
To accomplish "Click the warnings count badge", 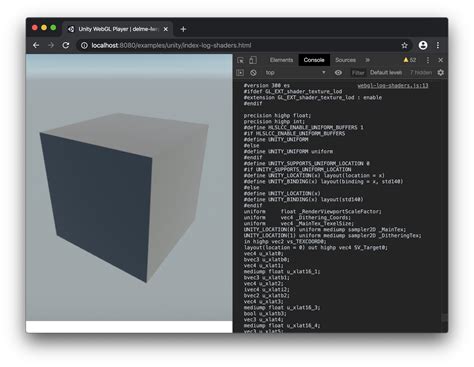I will (410, 60).
